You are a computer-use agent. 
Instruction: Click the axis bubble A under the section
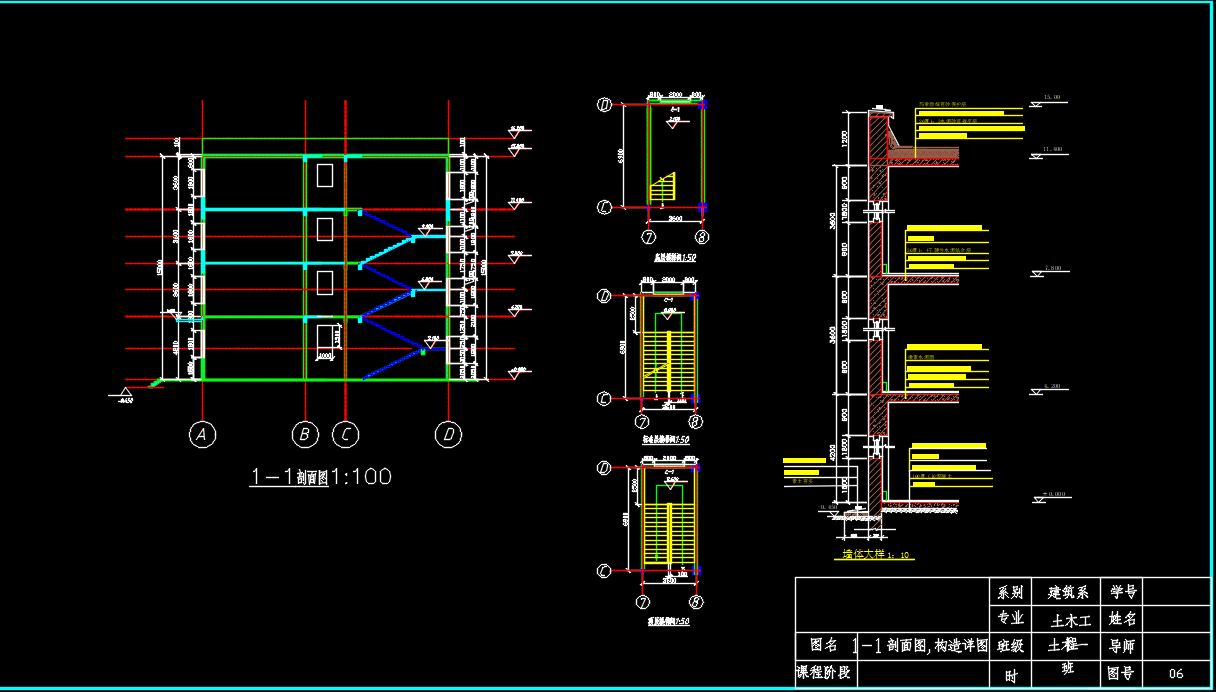tap(203, 434)
